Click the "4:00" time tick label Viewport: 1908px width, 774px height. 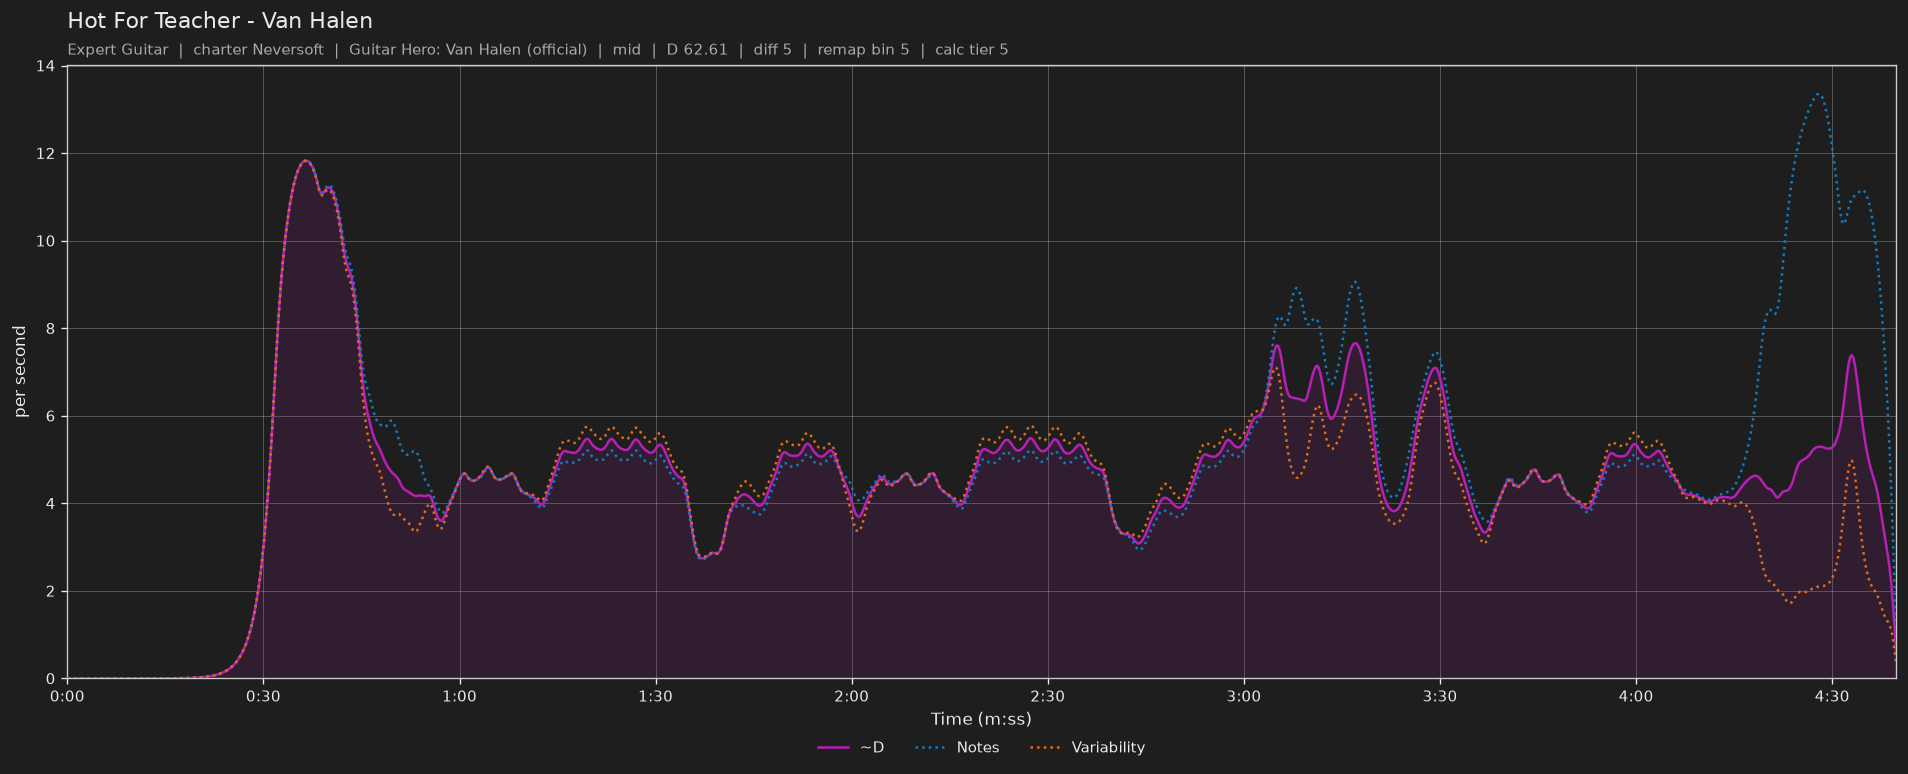point(1636,697)
